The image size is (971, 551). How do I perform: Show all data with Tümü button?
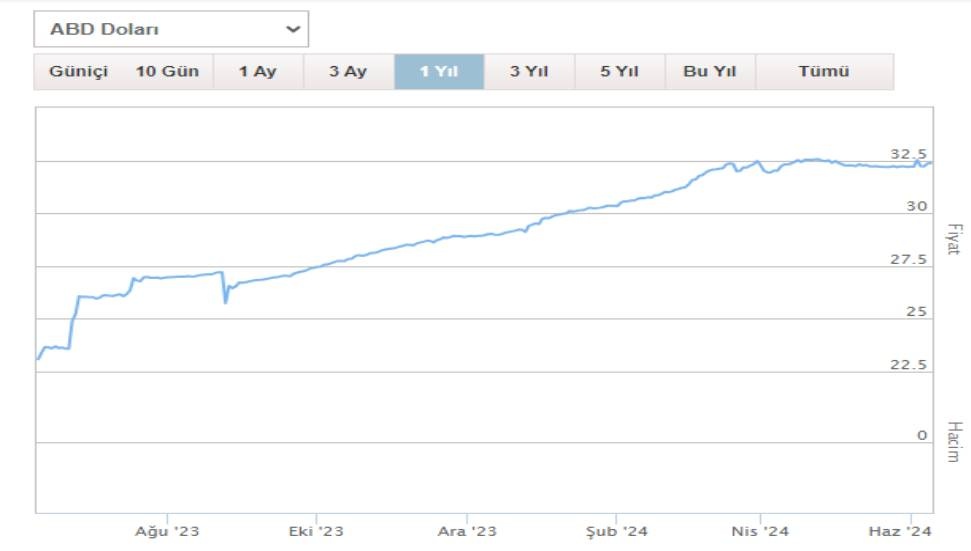click(x=824, y=72)
